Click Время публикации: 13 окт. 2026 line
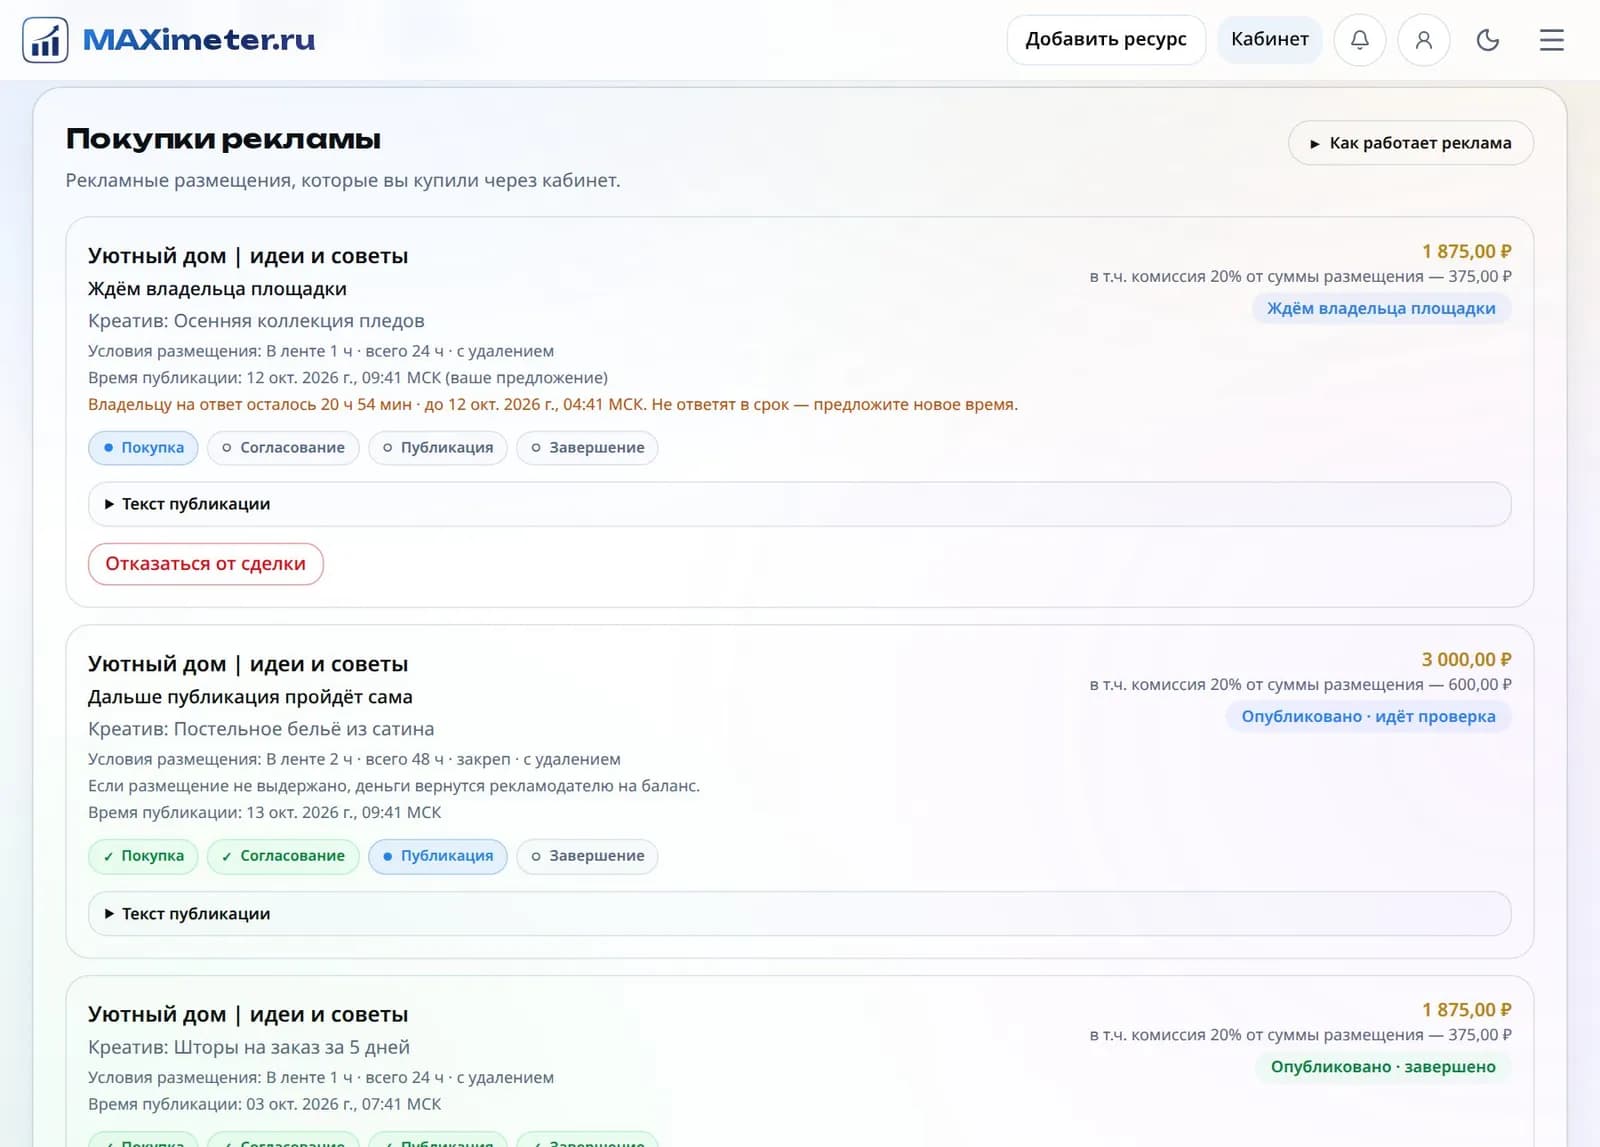This screenshot has width=1600, height=1147. click(x=265, y=813)
